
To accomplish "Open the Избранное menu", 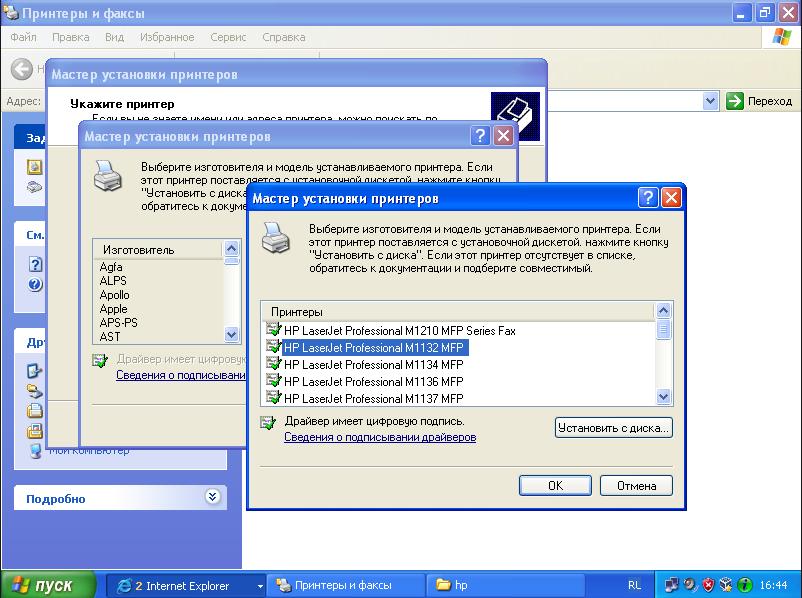I will pos(167,37).
